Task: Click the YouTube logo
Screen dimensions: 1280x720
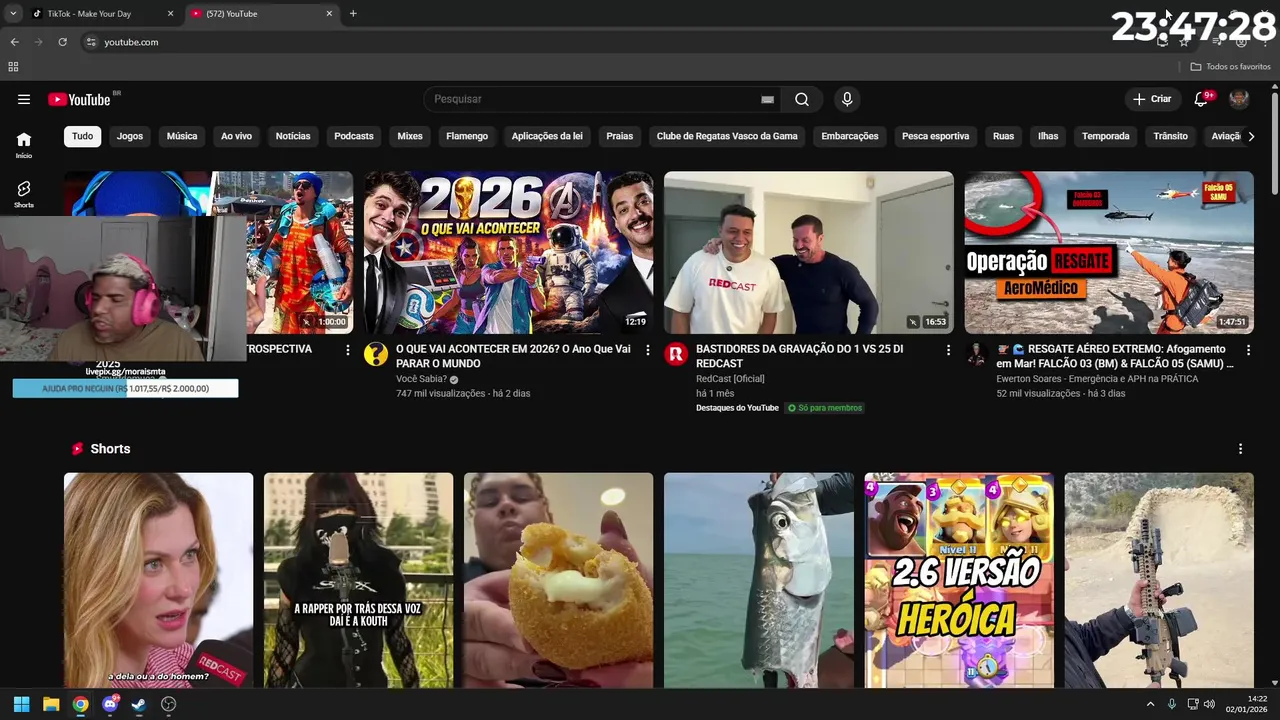Action: point(79,99)
